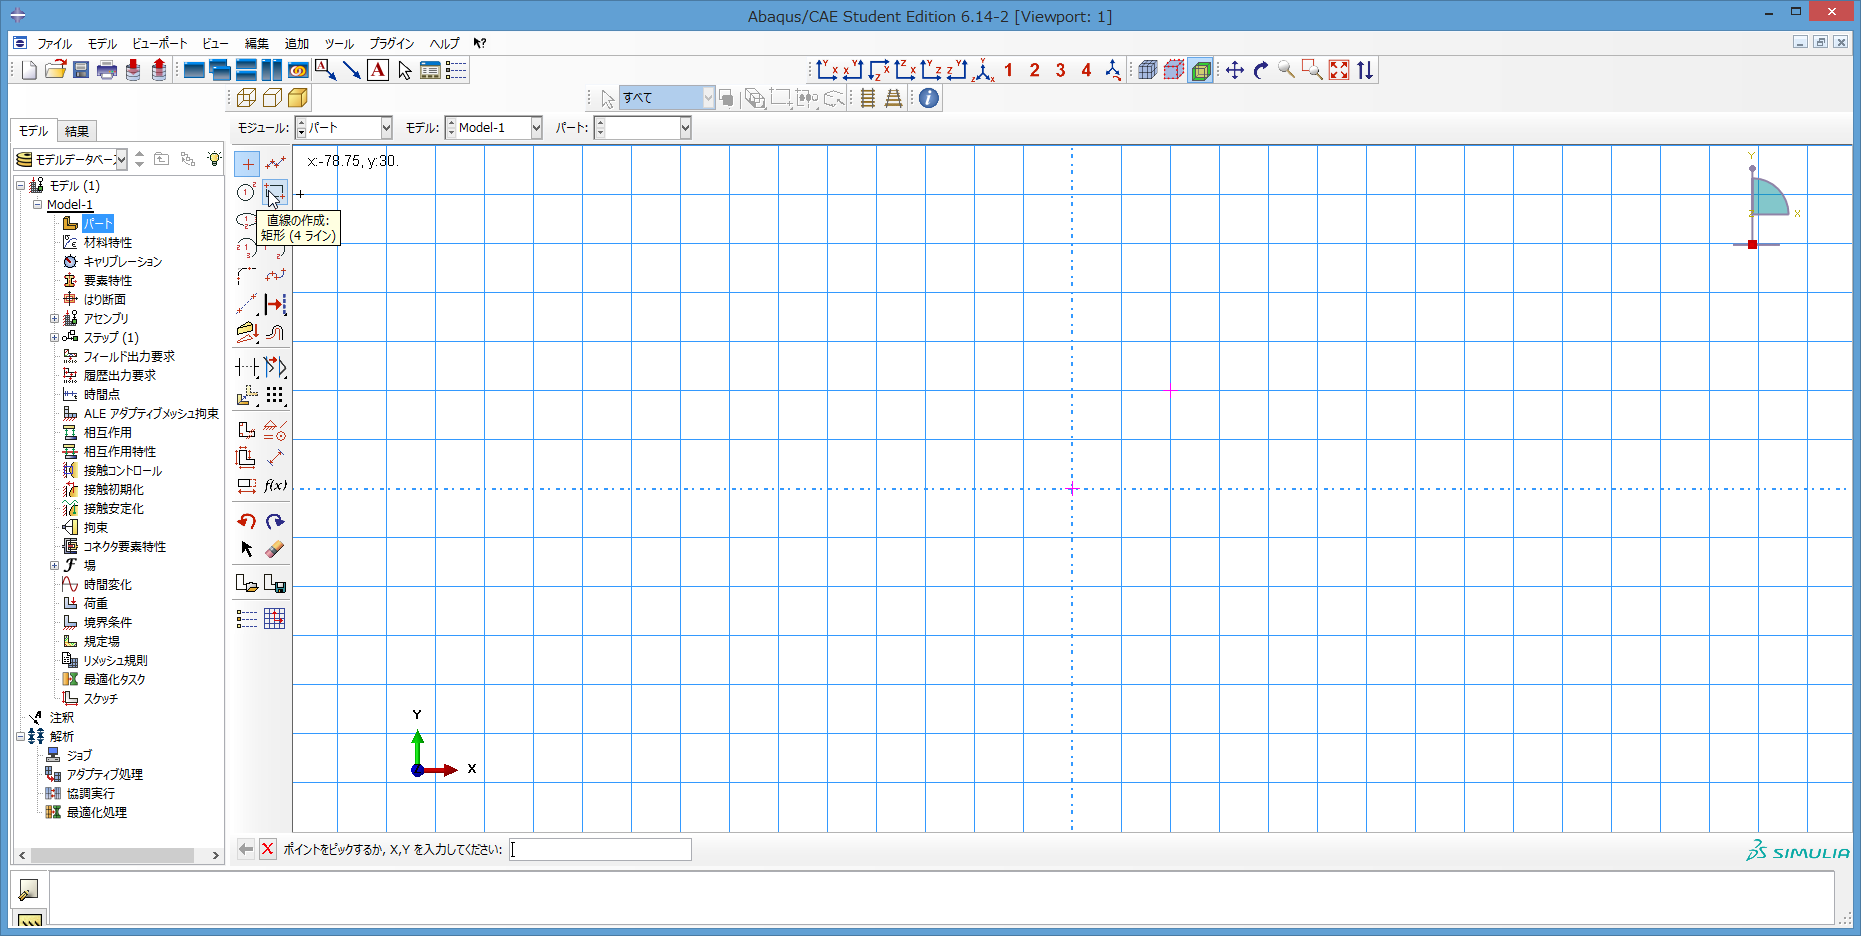
Task: Select the magnify view tool
Action: point(1287,70)
